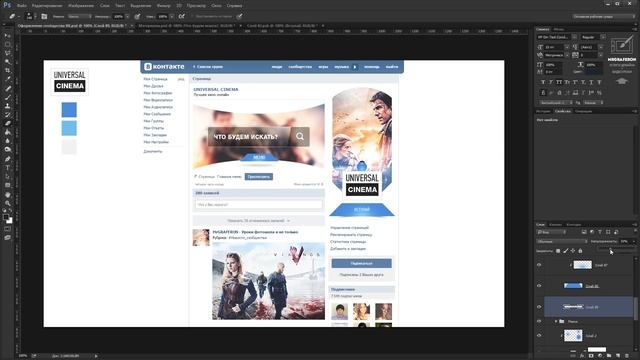Click the text color swatch in Character panel
This screenshot has width=640, height=360.
593,71
